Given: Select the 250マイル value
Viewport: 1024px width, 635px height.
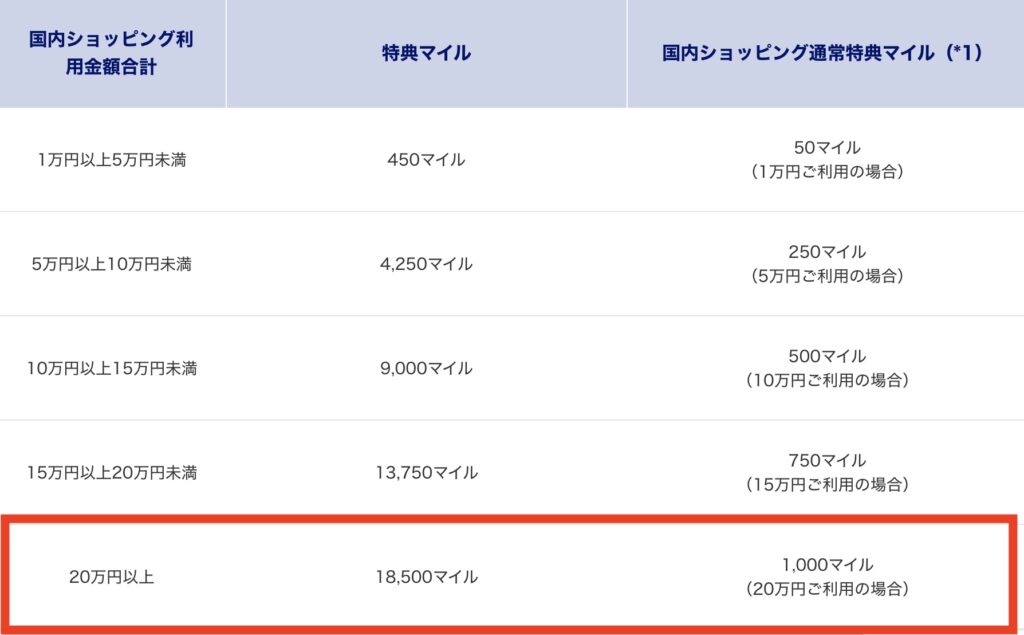Looking at the screenshot, I should tap(826, 252).
